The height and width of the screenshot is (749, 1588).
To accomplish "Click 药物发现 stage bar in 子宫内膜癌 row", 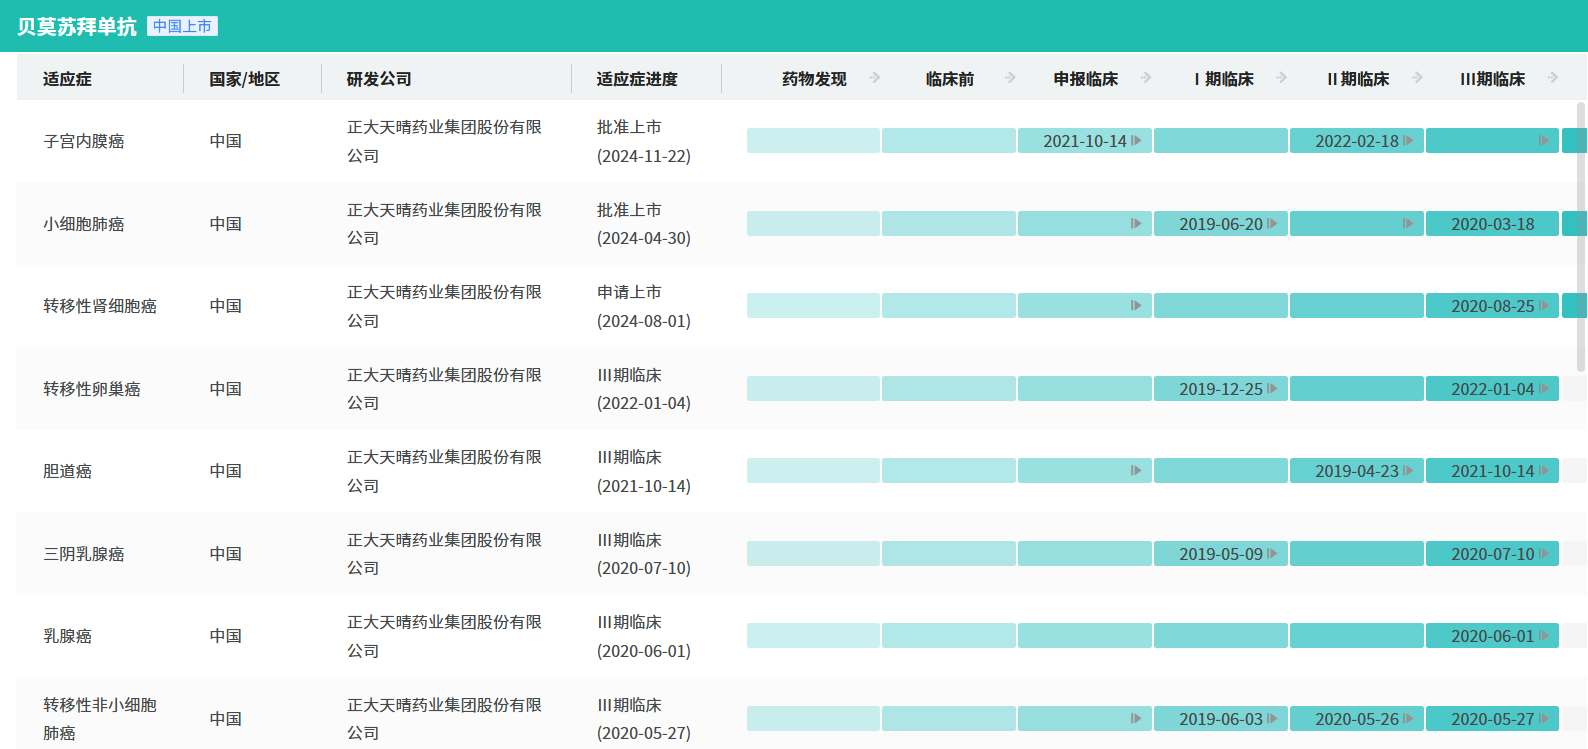I will click(x=813, y=141).
